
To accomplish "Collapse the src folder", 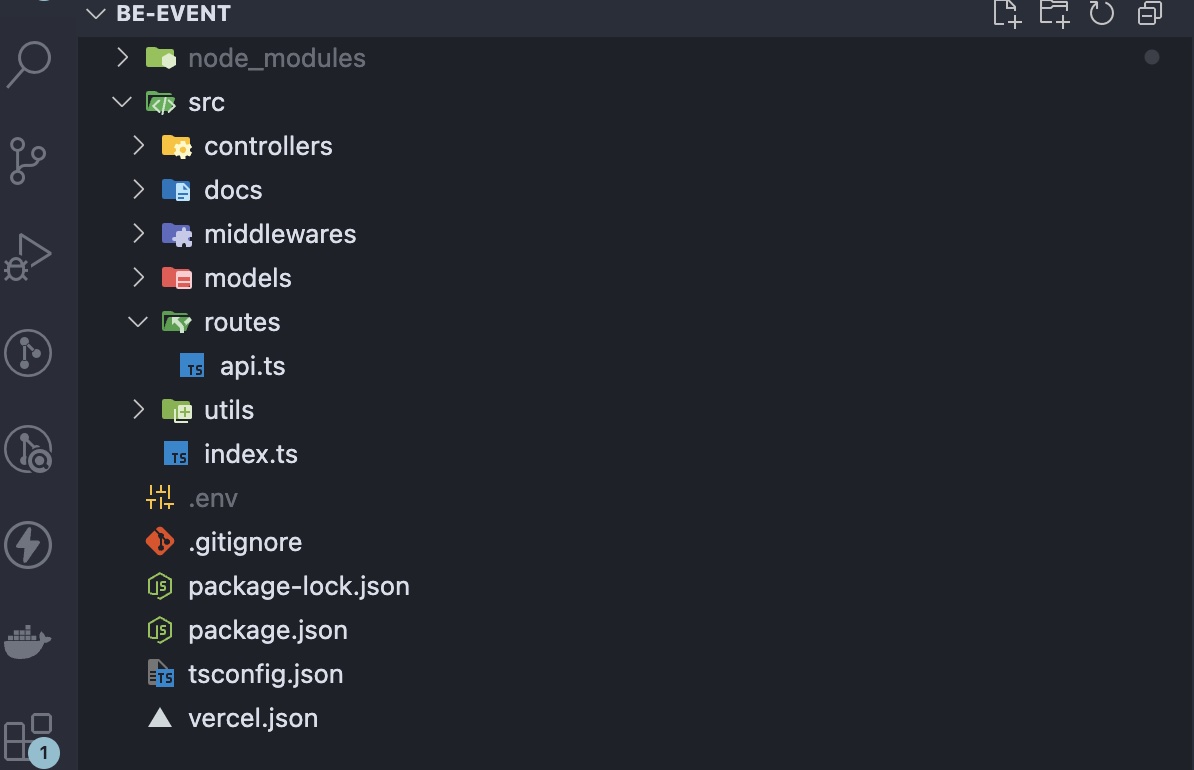I will click(122, 101).
